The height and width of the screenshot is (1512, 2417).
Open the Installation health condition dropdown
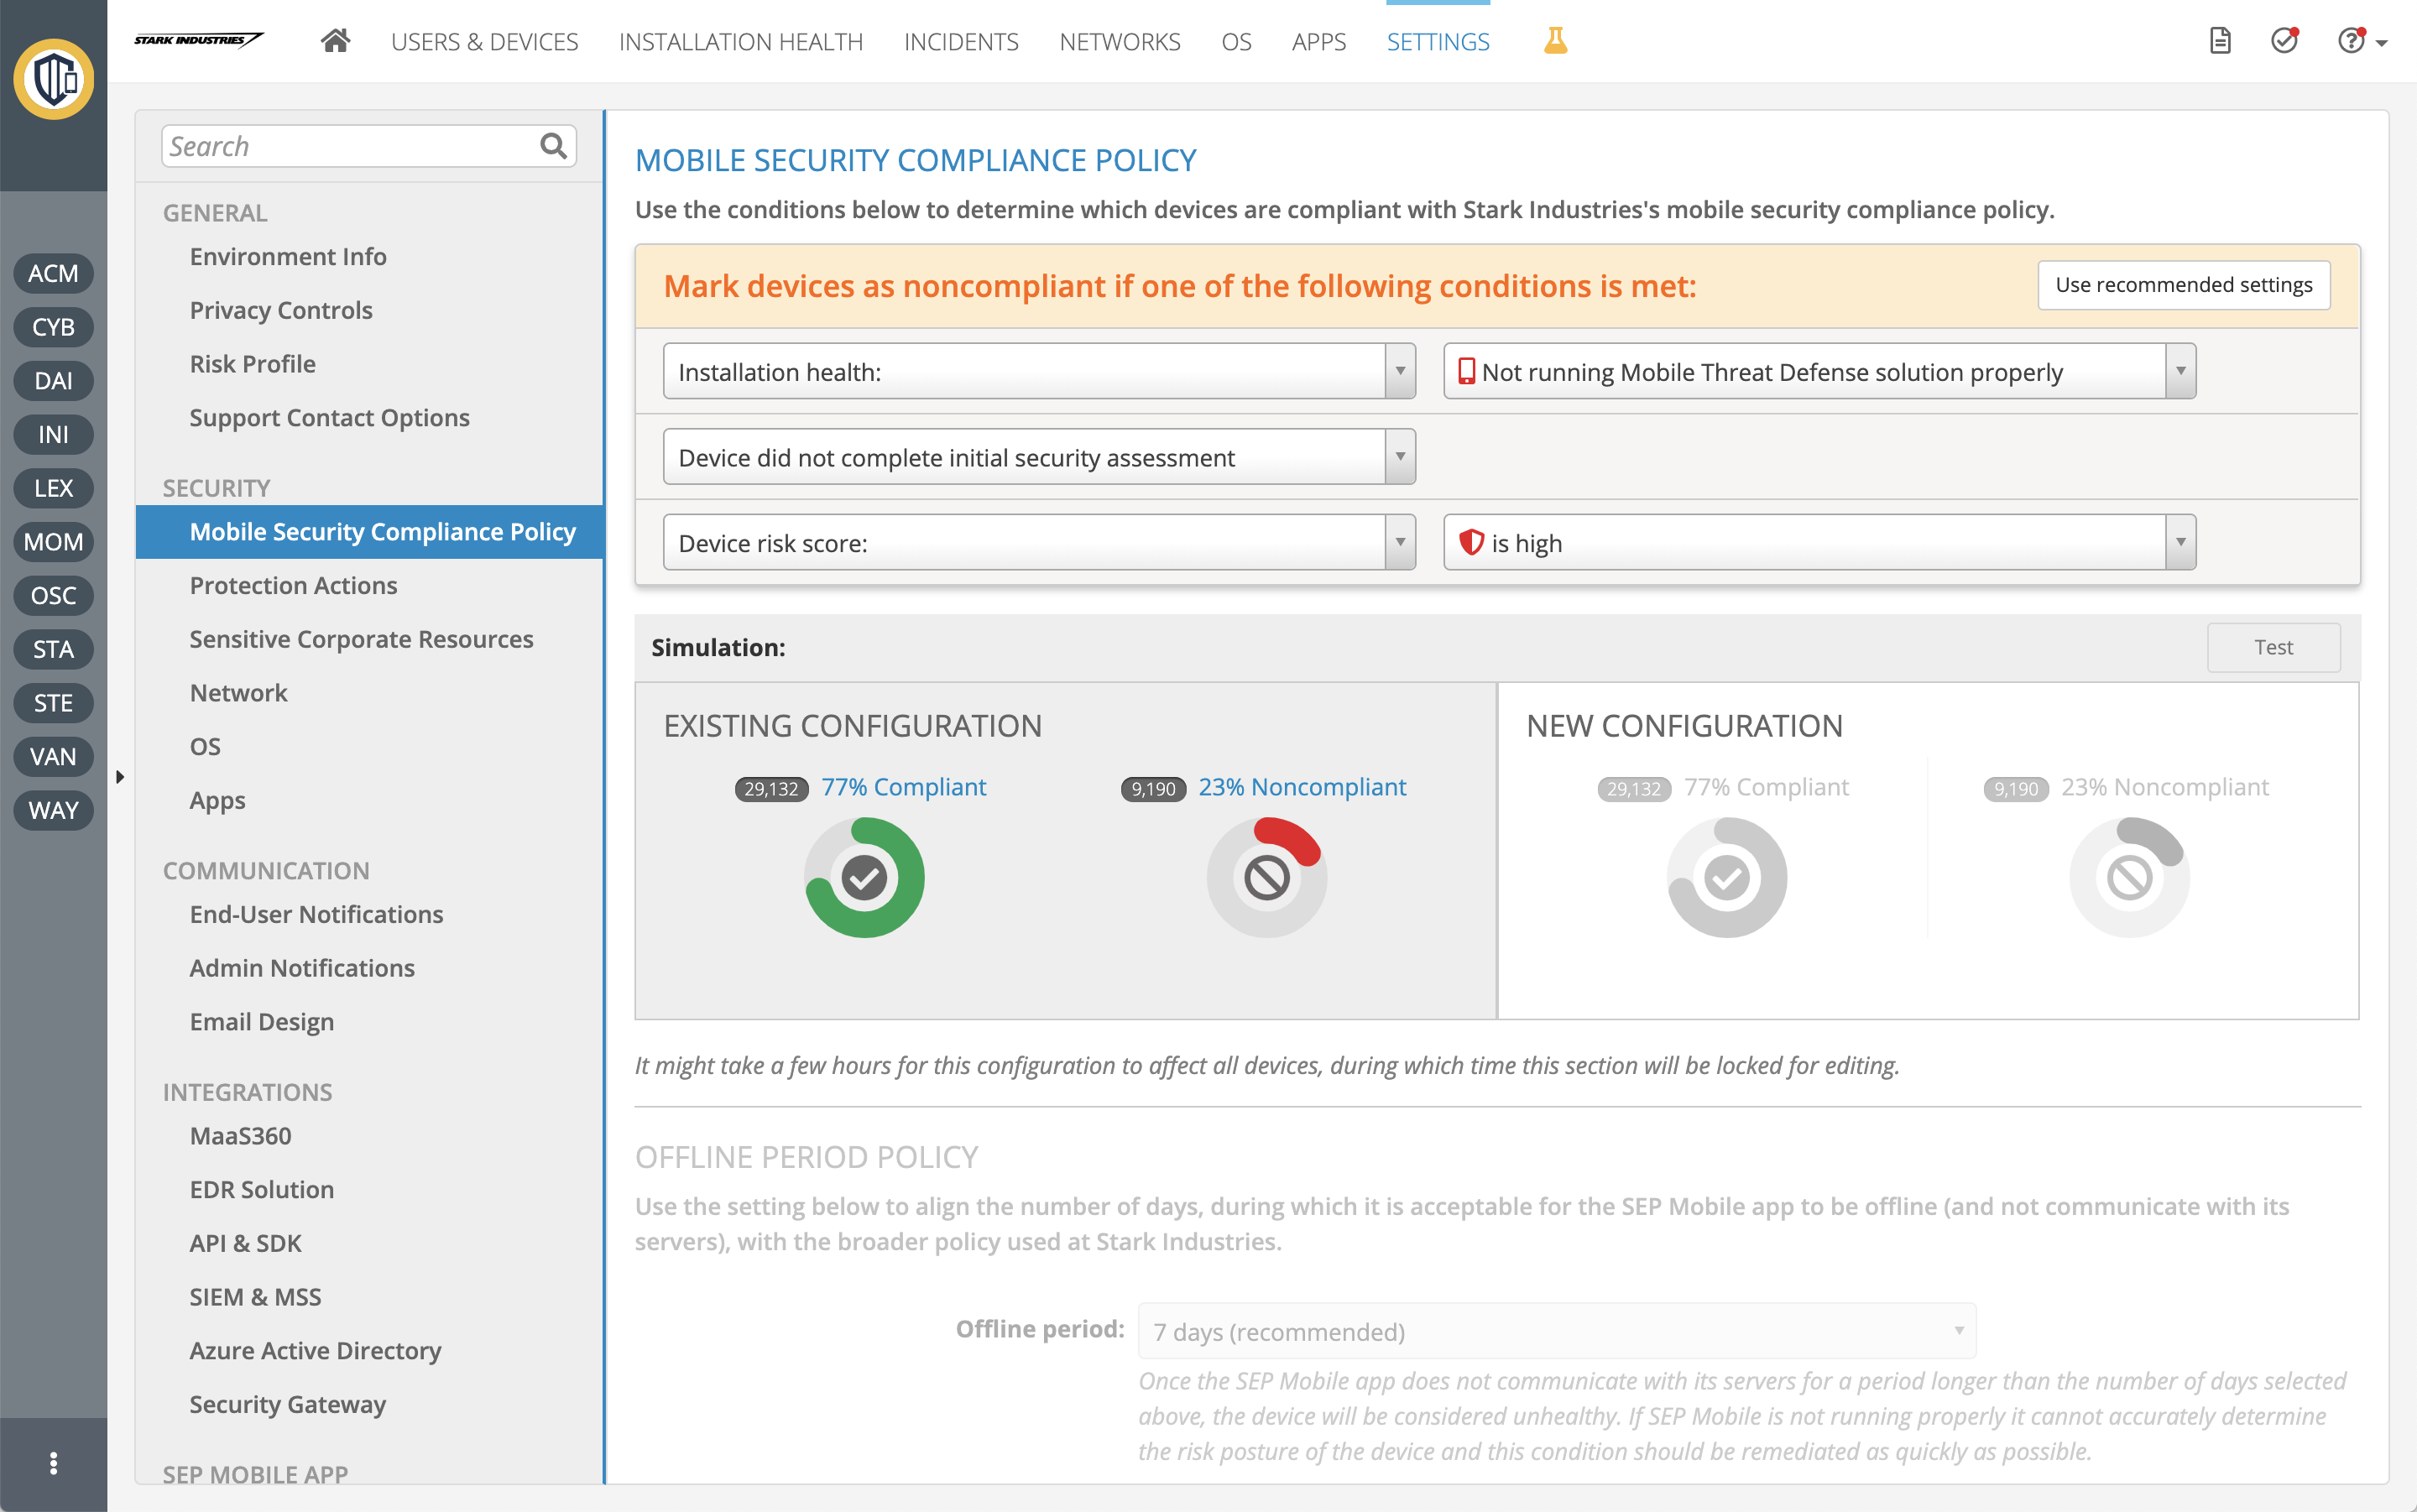(1038, 372)
